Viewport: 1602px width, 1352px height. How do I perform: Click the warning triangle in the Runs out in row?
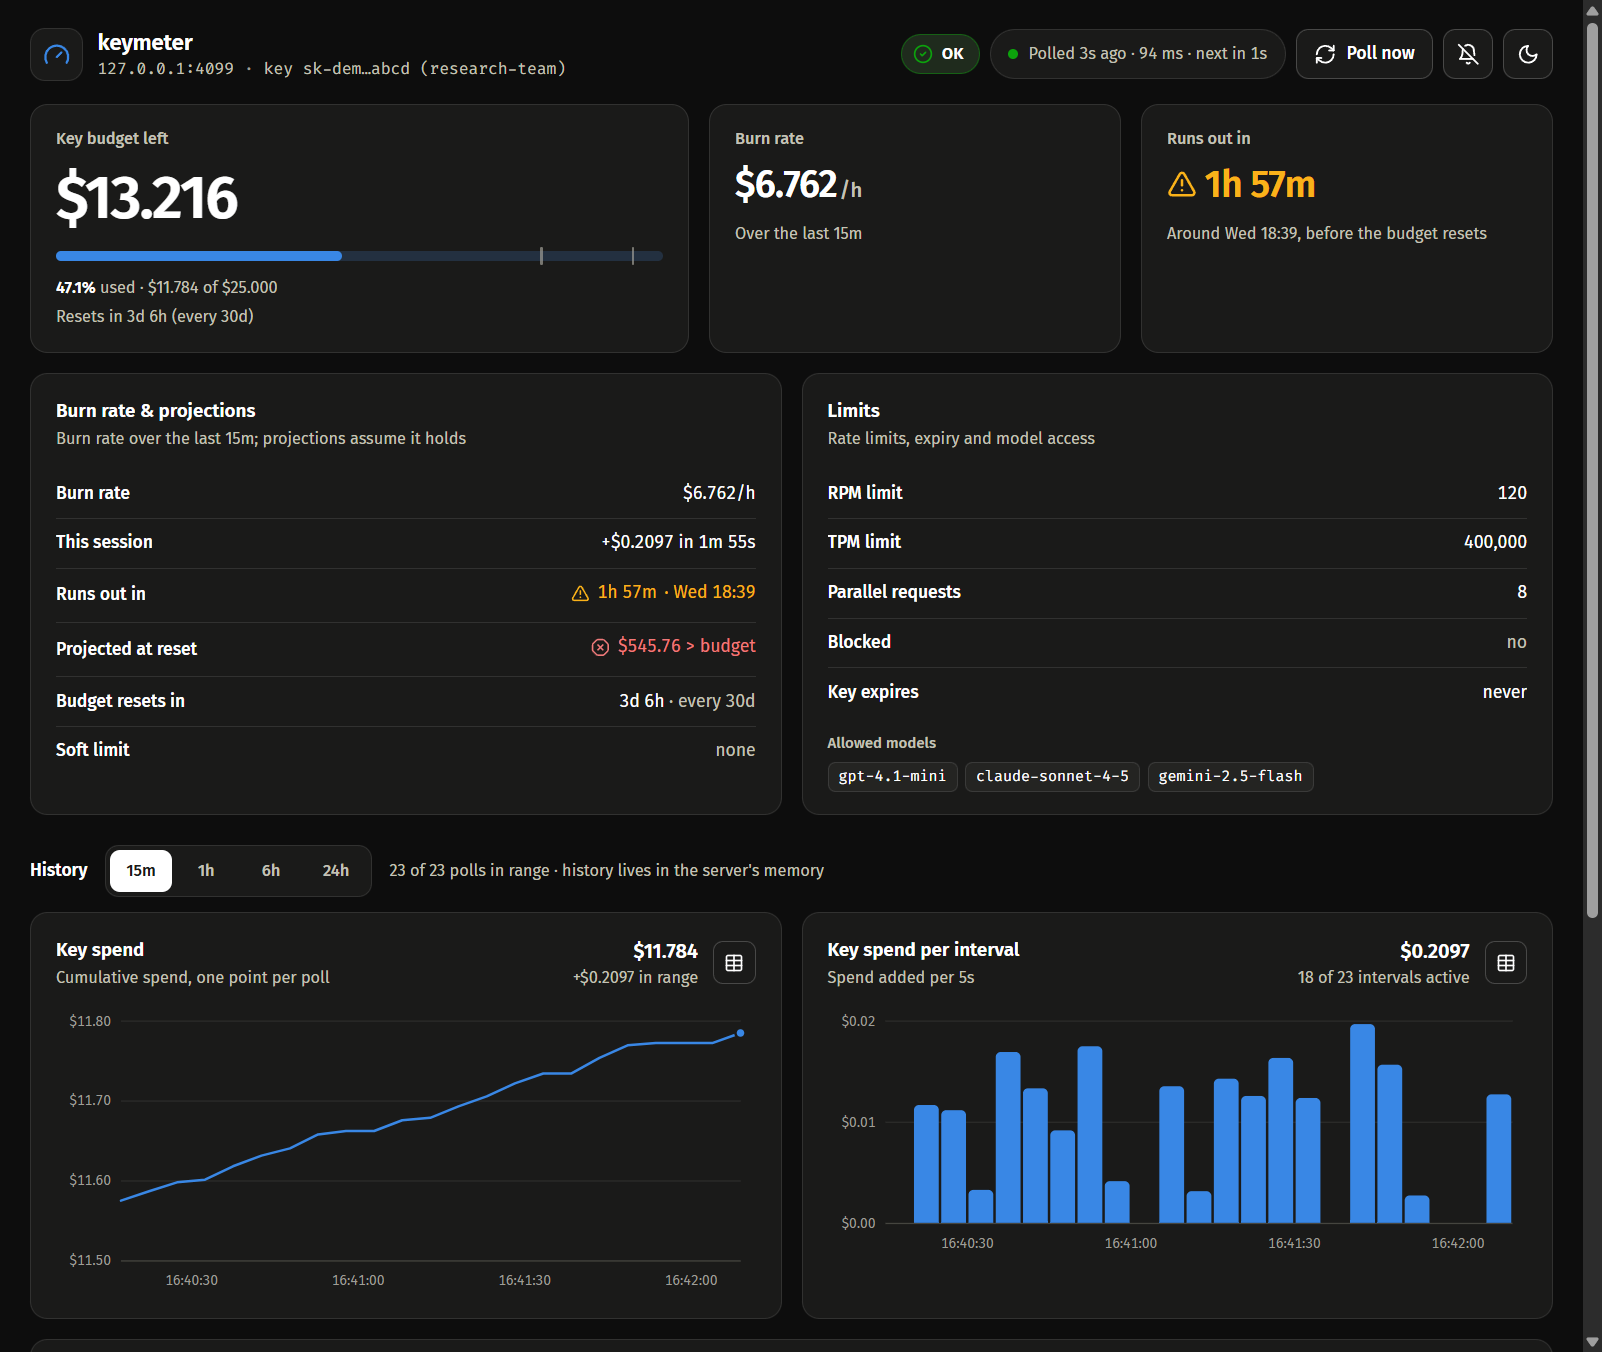(580, 593)
